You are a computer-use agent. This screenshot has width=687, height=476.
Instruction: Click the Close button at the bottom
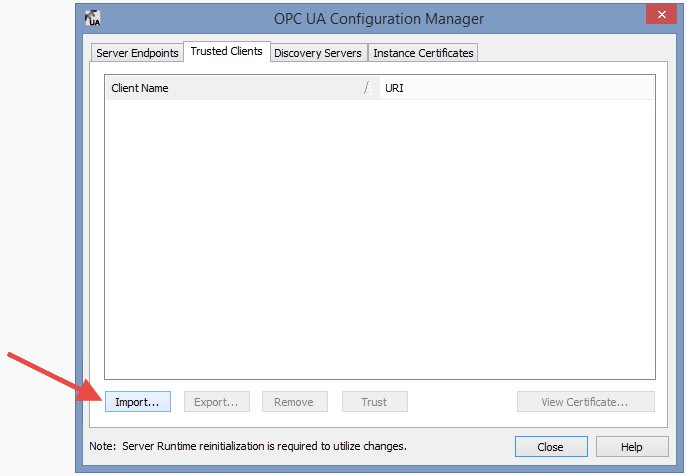(x=551, y=447)
